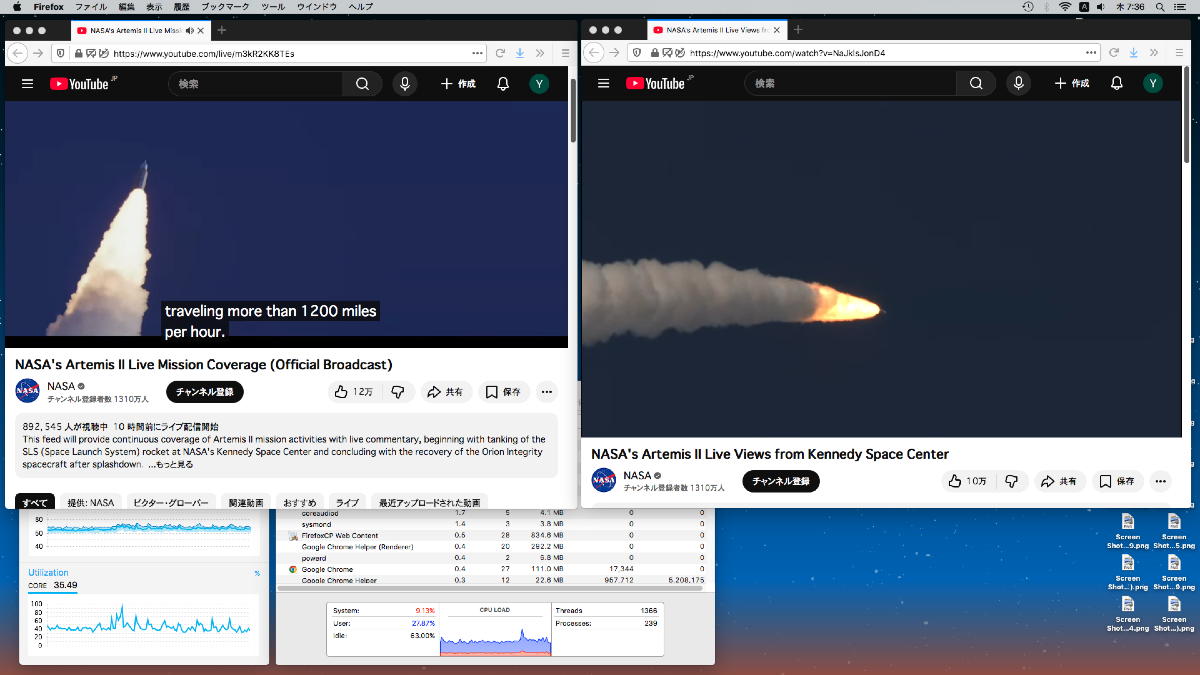The width and height of the screenshot is (1200, 675).
Task: Open the 編集 menu
Action: pos(126,7)
